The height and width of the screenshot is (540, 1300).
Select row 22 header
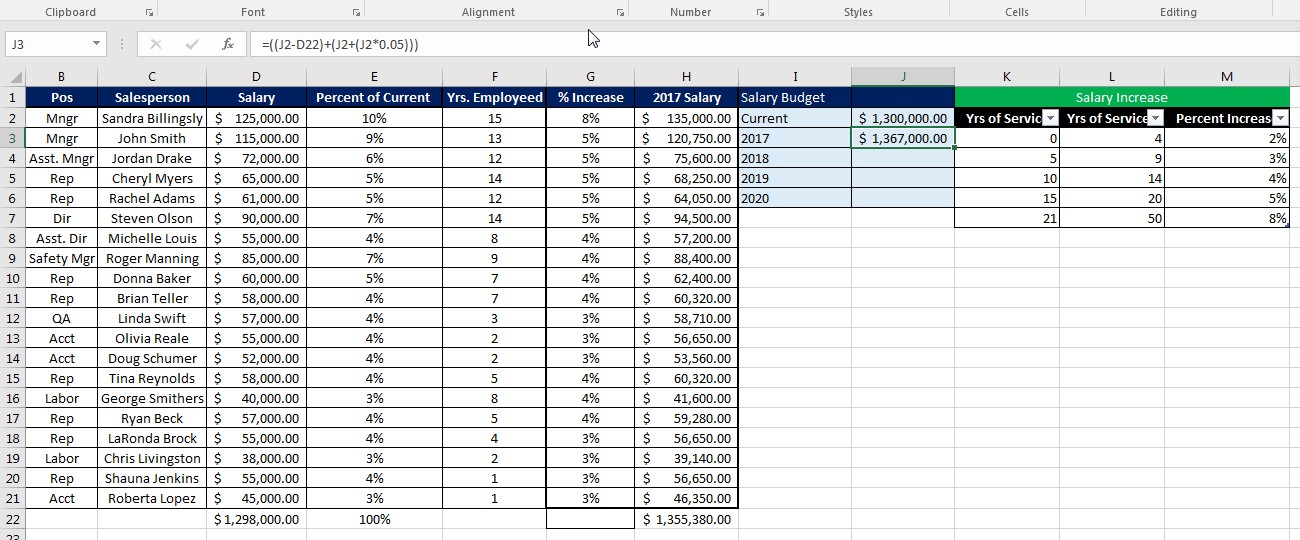(x=12, y=519)
